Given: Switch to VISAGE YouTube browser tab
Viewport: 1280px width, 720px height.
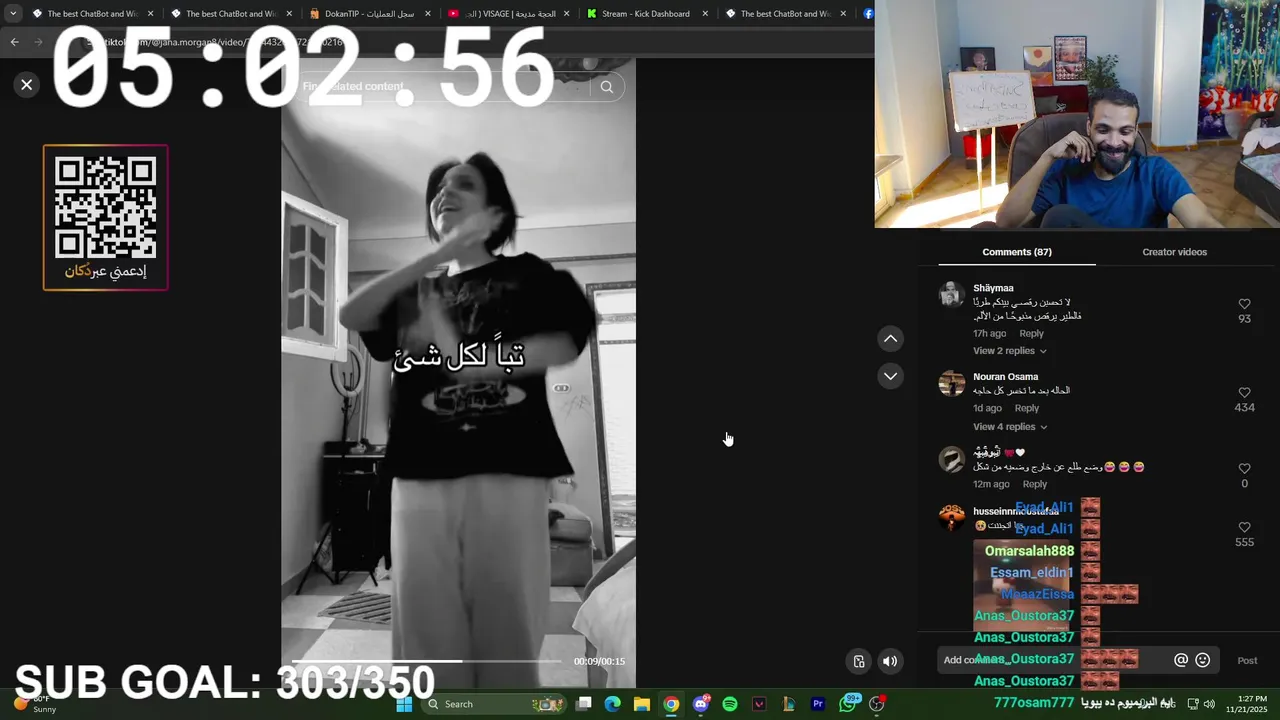Looking at the screenshot, I should pos(508,14).
